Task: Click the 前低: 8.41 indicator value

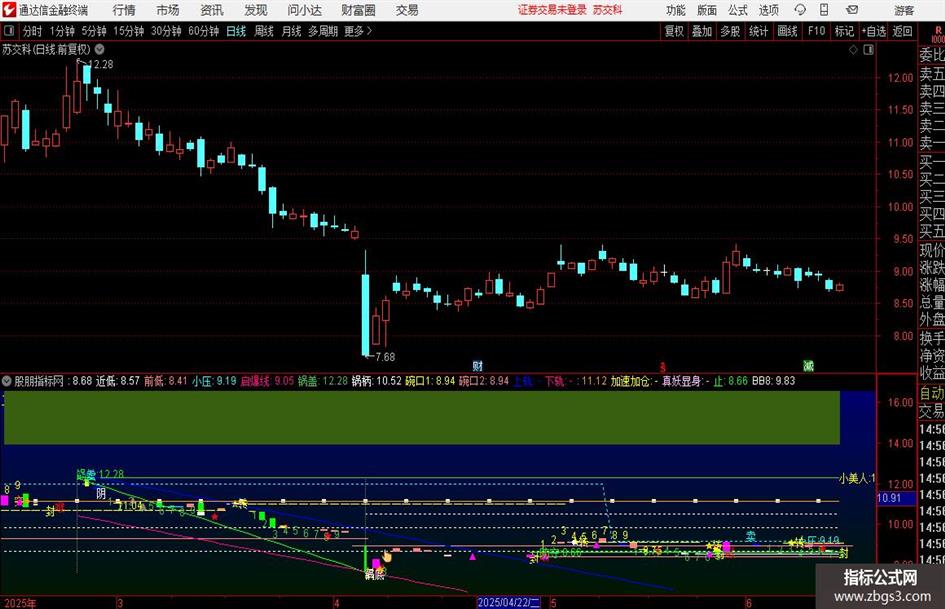Action: click(166, 381)
